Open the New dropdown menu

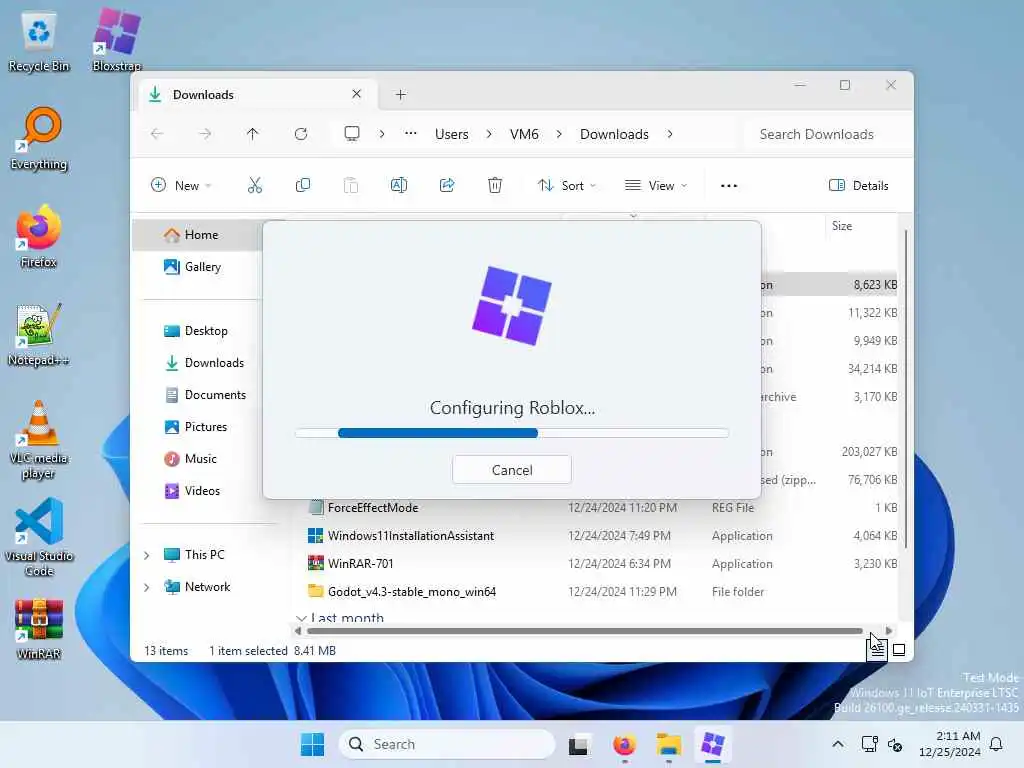click(x=181, y=185)
